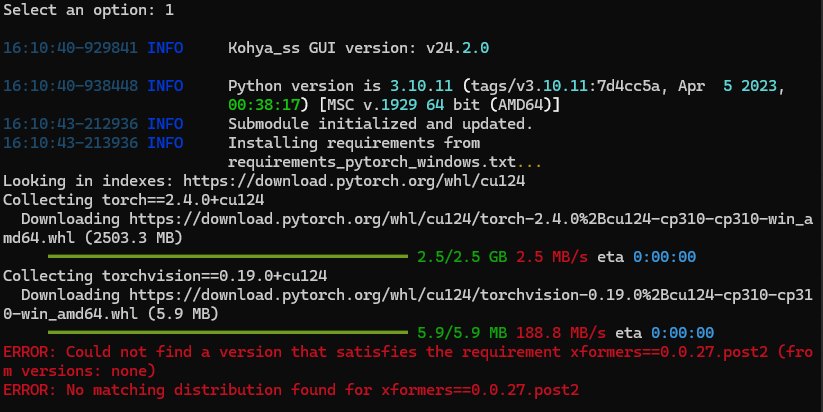Click the pytorch whl/cu124 index URL
This screenshot has width=823, height=412.
pyautogui.click(x=354, y=181)
